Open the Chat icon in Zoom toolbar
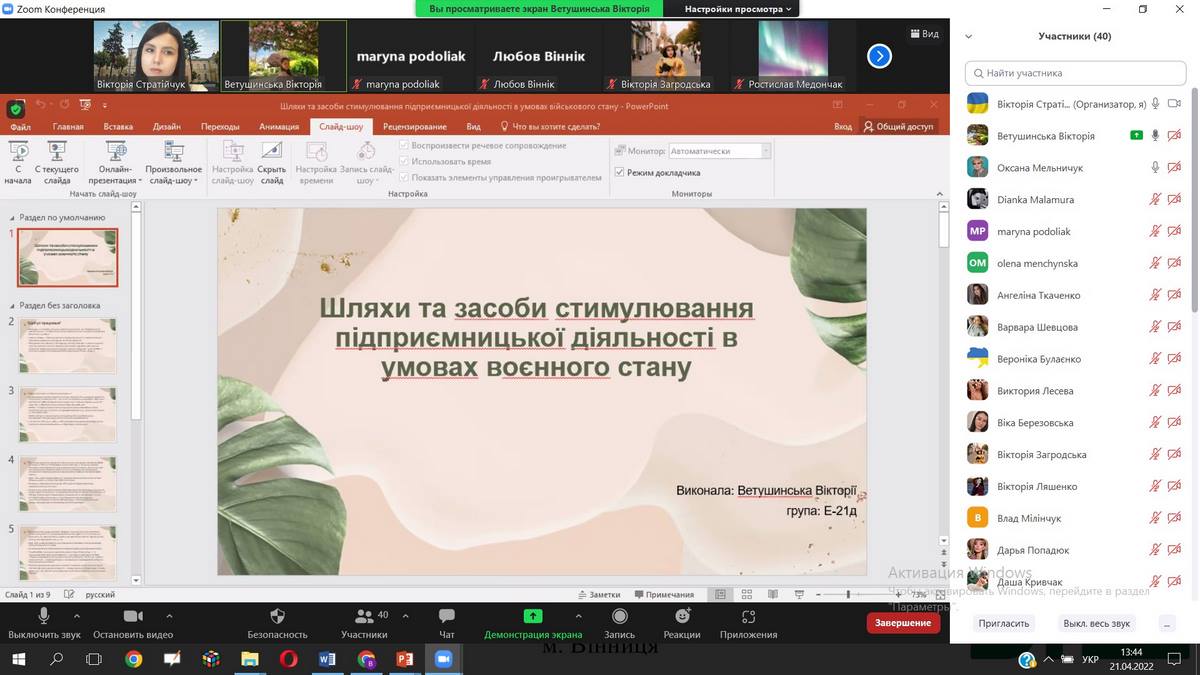The width and height of the screenshot is (1200, 675). (446, 617)
